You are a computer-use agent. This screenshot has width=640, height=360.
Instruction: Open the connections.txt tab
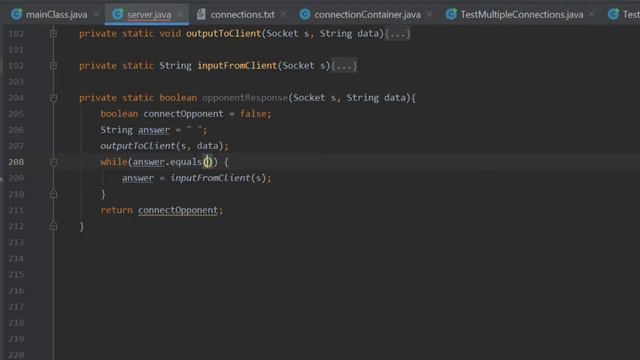click(242, 15)
